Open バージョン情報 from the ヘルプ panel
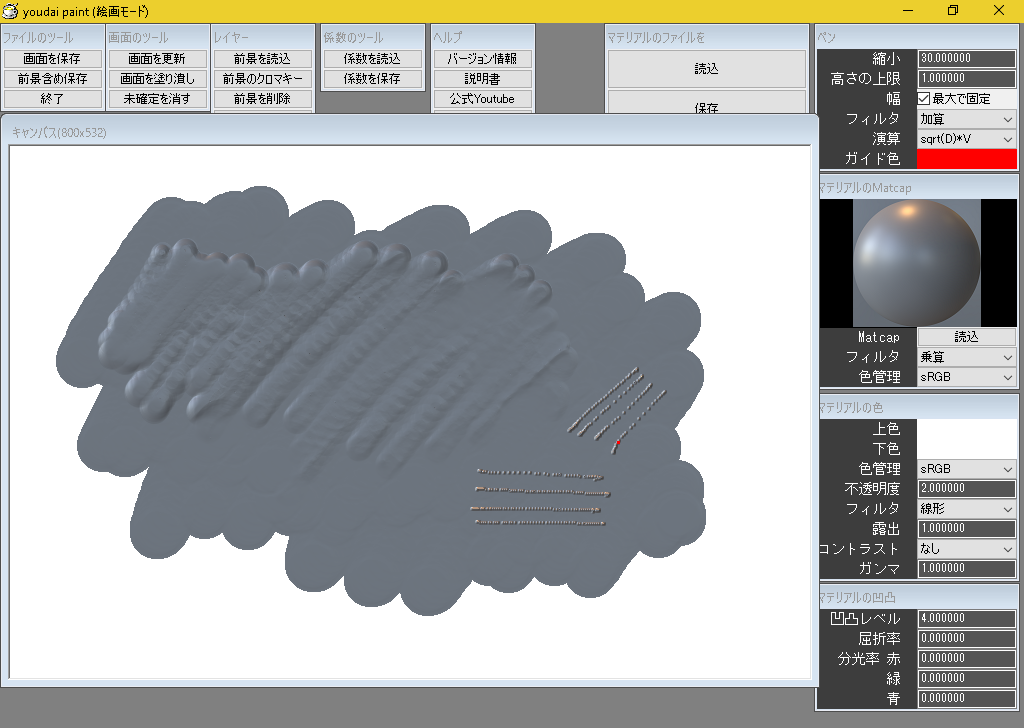The height and width of the screenshot is (728, 1024). pyautogui.click(x=482, y=58)
